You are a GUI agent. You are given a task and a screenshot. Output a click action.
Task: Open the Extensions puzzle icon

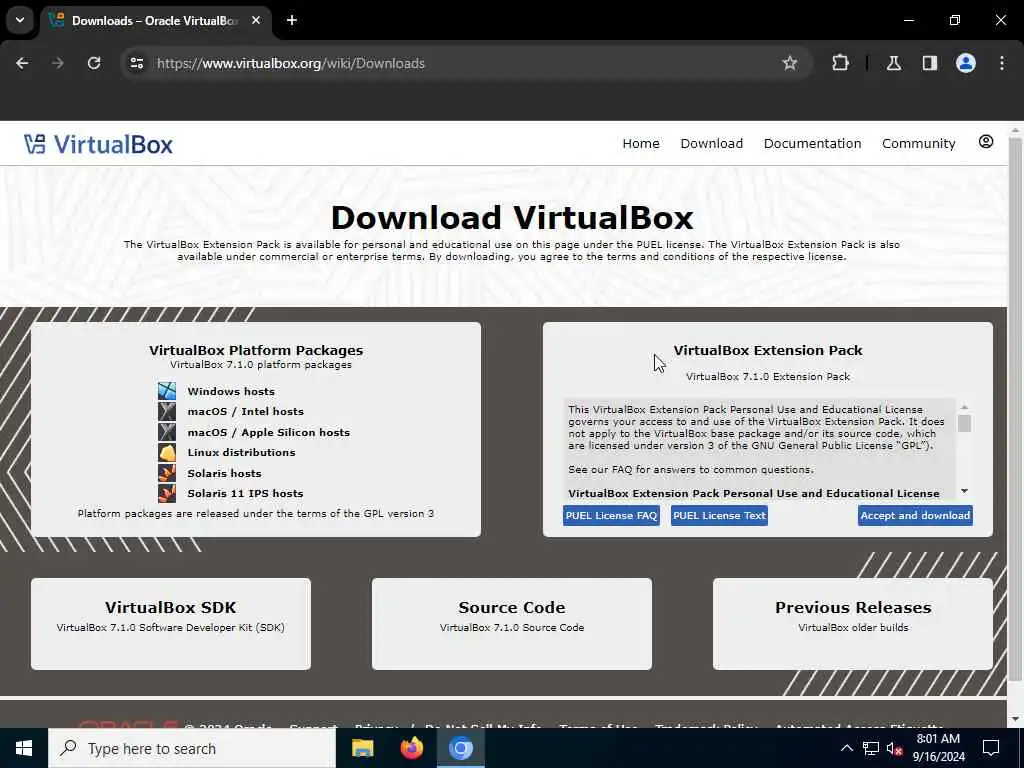(840, 63)
